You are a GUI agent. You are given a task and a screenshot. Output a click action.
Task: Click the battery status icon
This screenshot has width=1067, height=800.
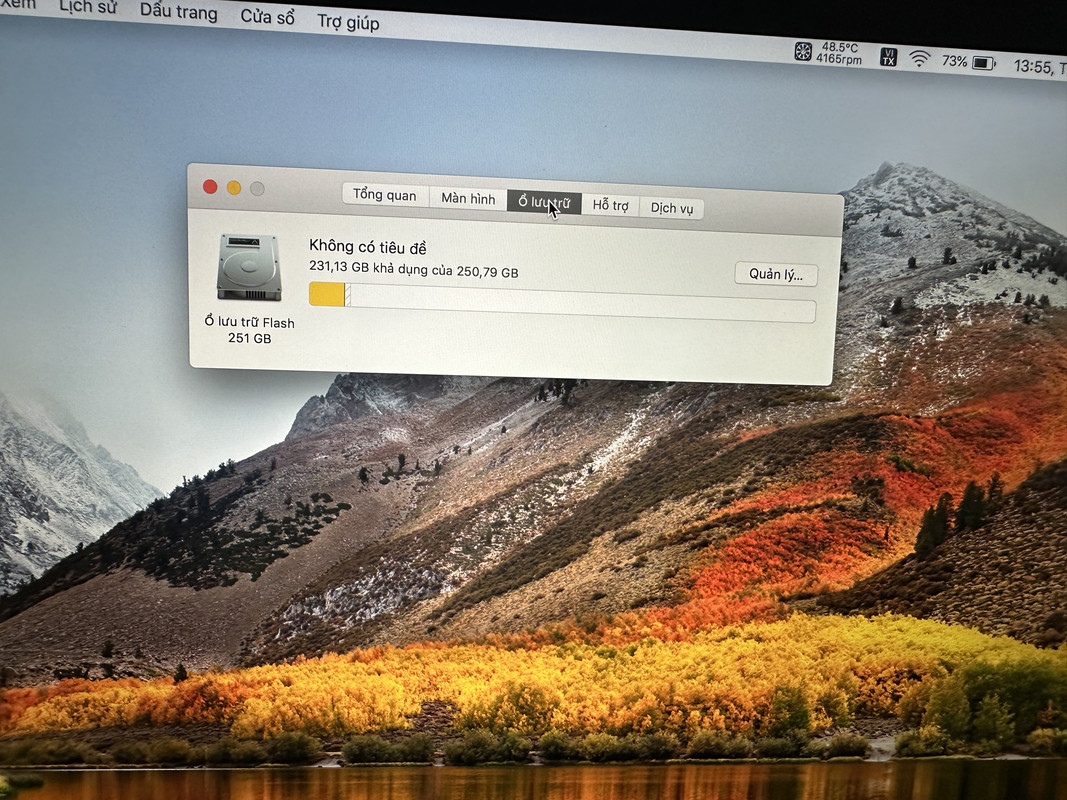click(x=983, y=63)
